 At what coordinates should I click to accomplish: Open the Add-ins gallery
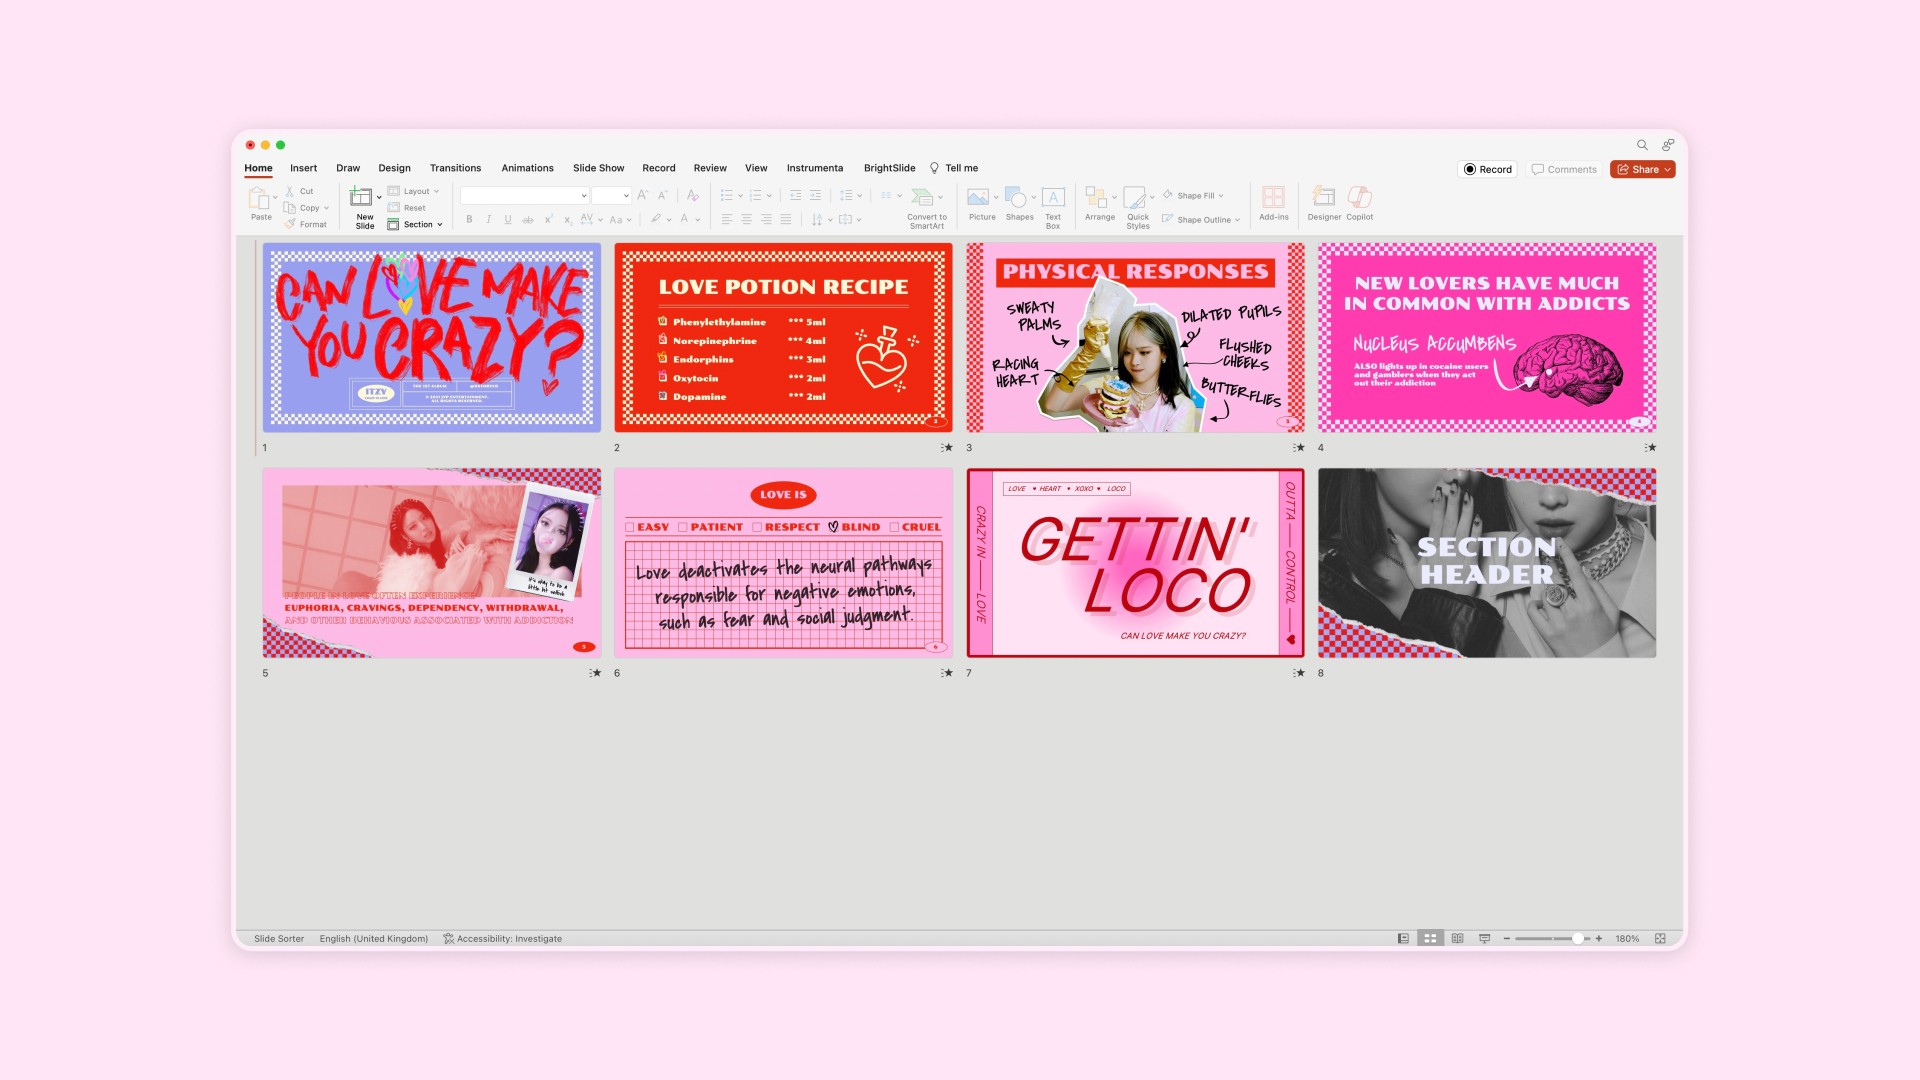[x=1273, y=197]
